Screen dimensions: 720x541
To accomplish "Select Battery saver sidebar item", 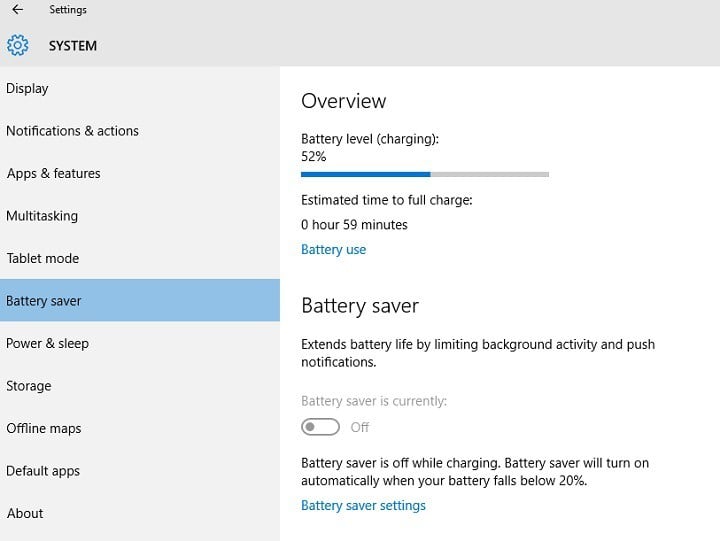I will [140, 300].
